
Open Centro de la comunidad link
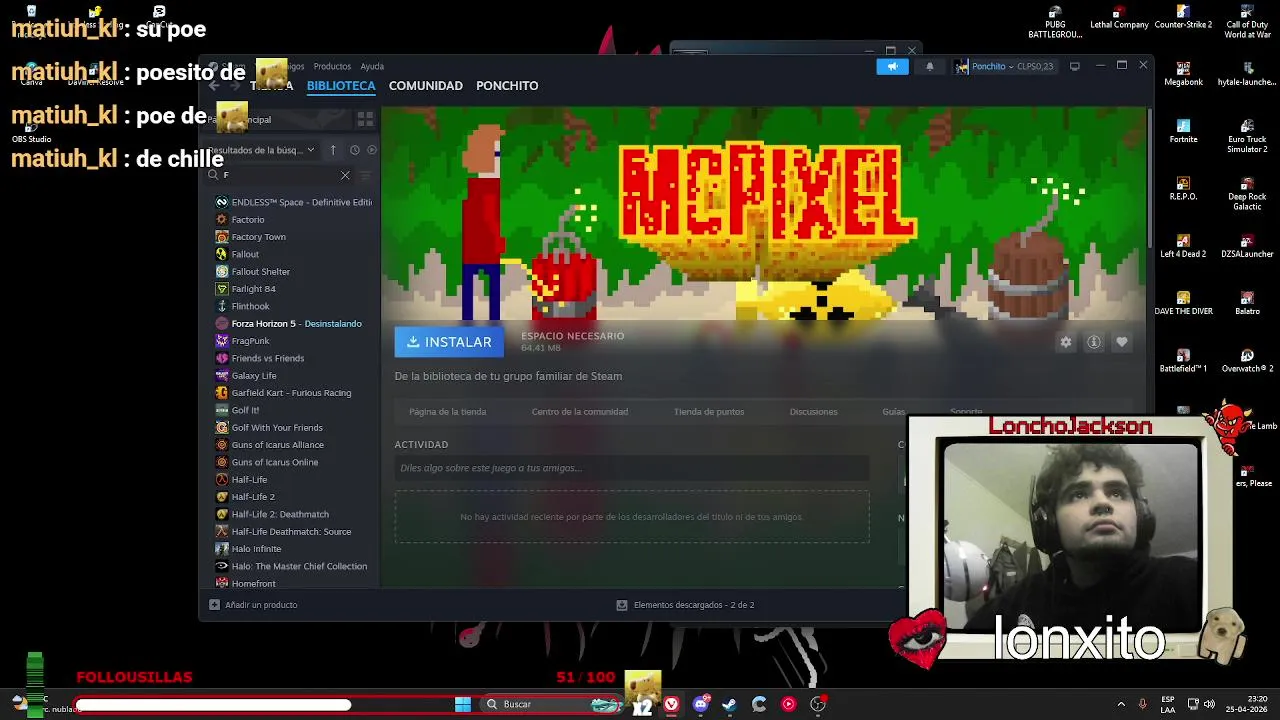580,412
